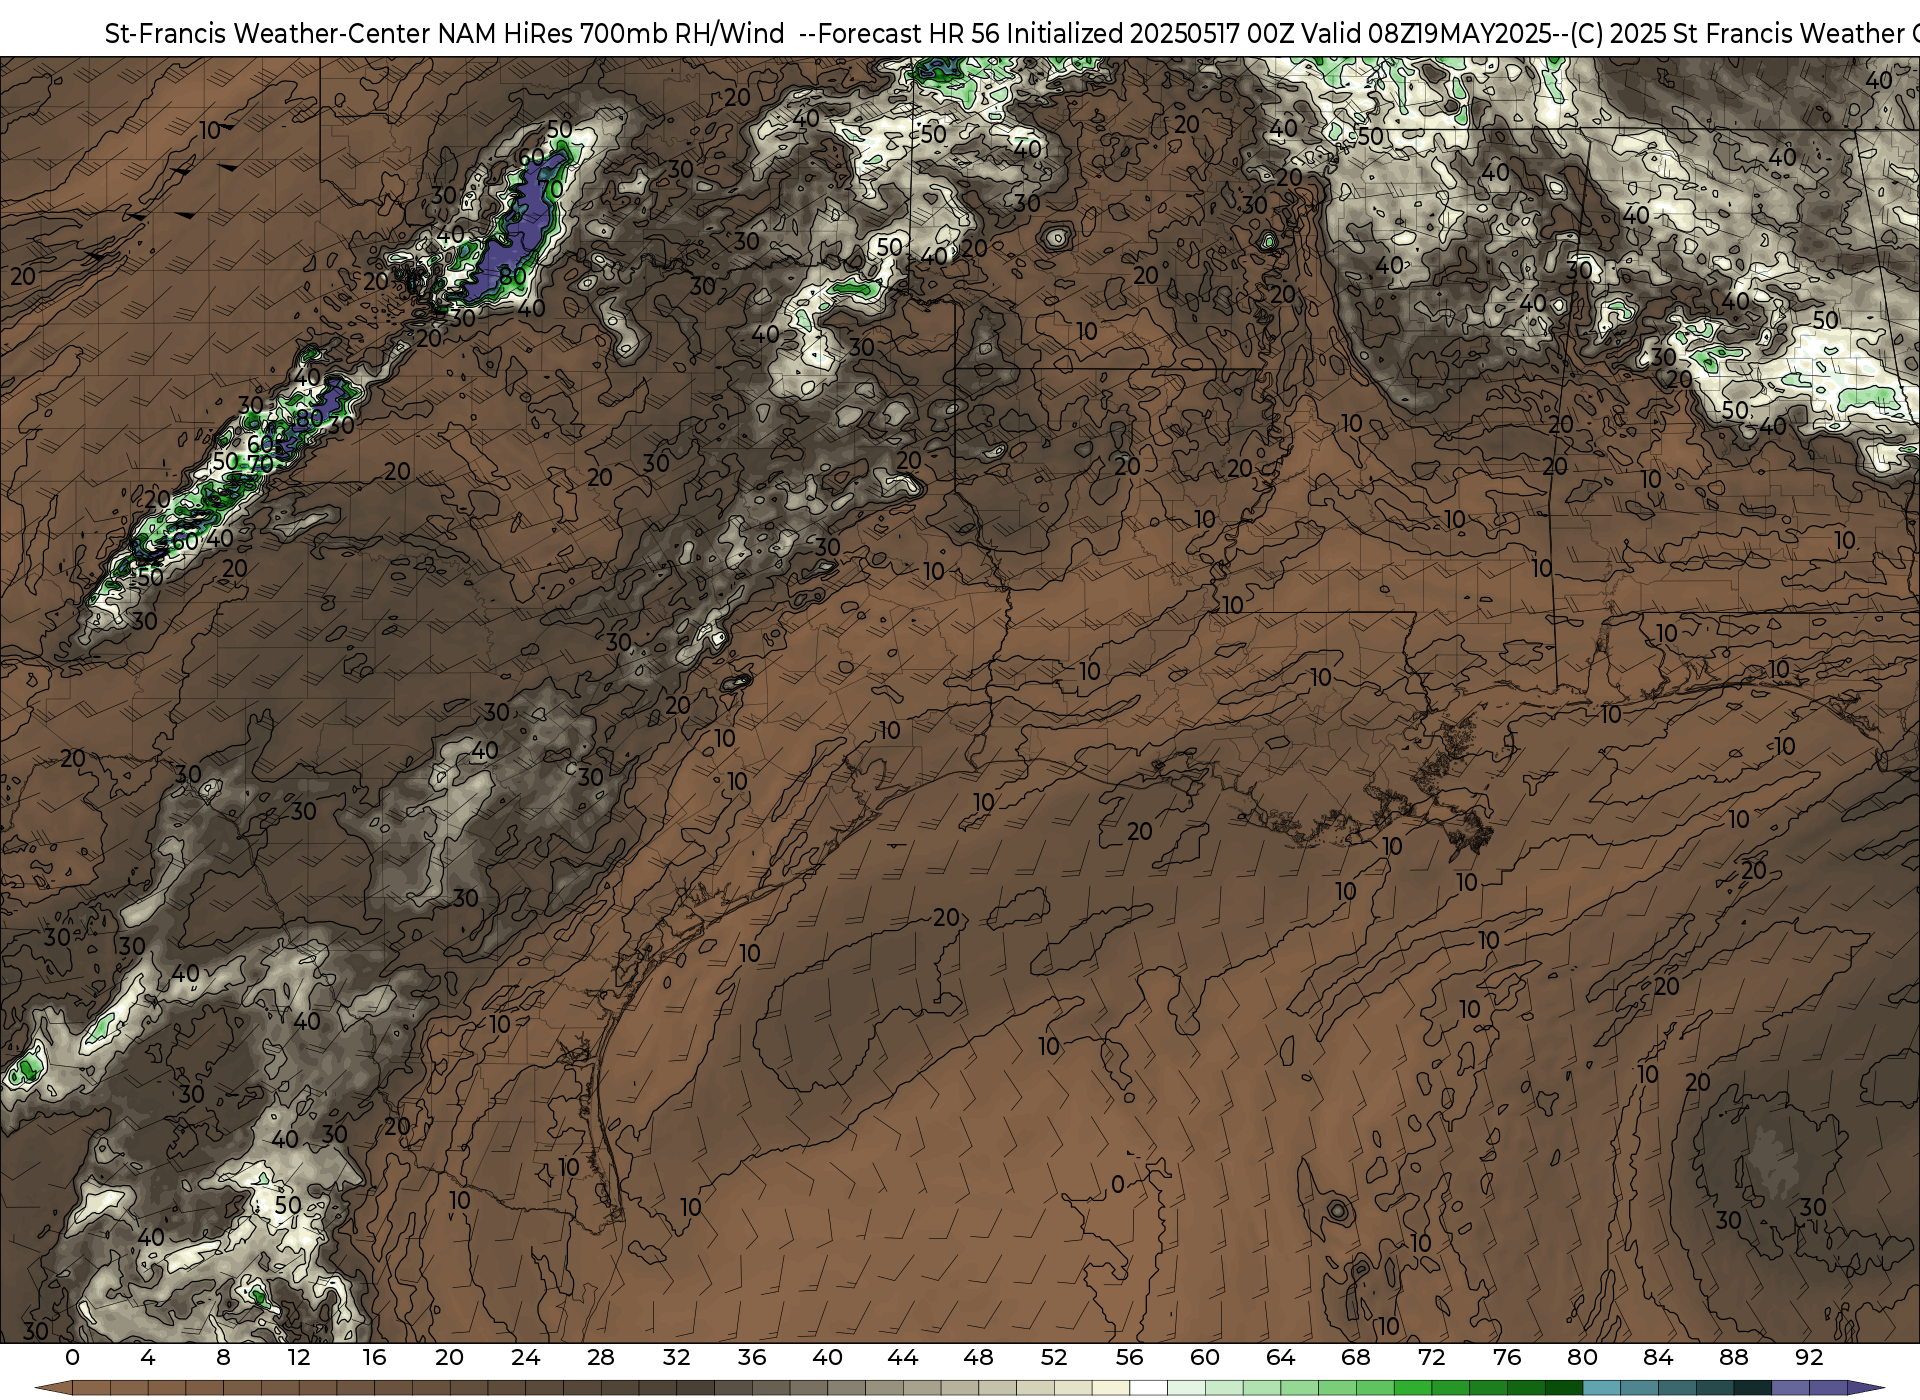Click the colorbar tick label "88"
This screenshot has width=1920, height=1400.
click(1733, 1357)
